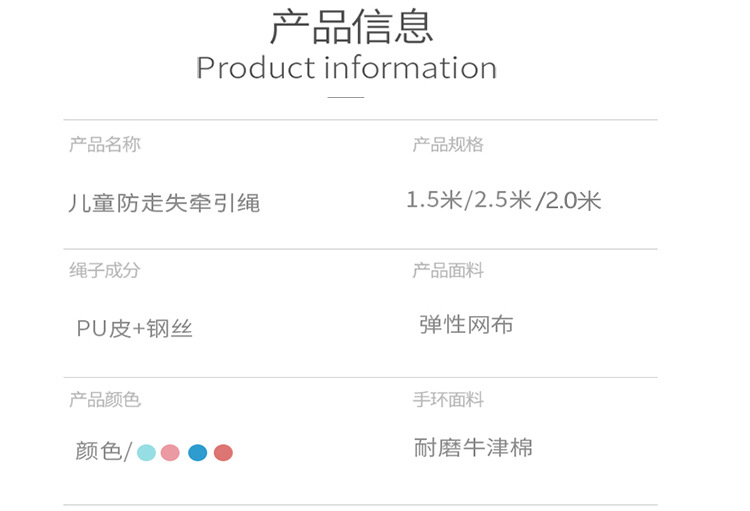
Task: Select the 1.5米 size option
Action: (436, 200)
